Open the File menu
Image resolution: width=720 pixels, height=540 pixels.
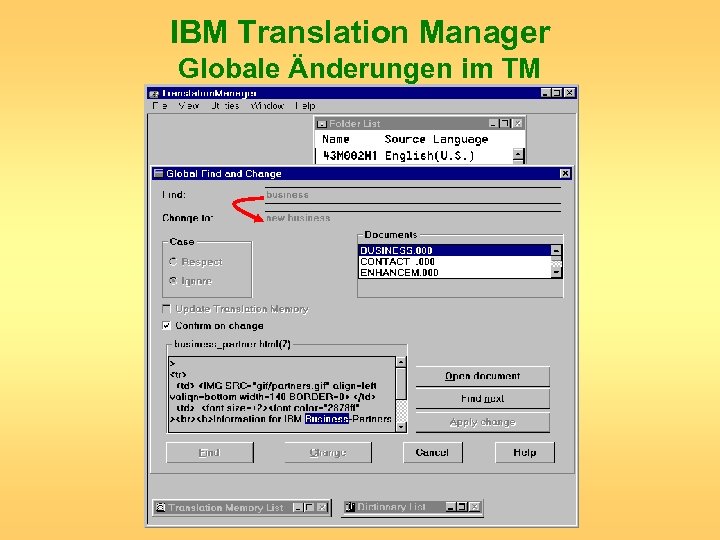[x=160, y=106]
